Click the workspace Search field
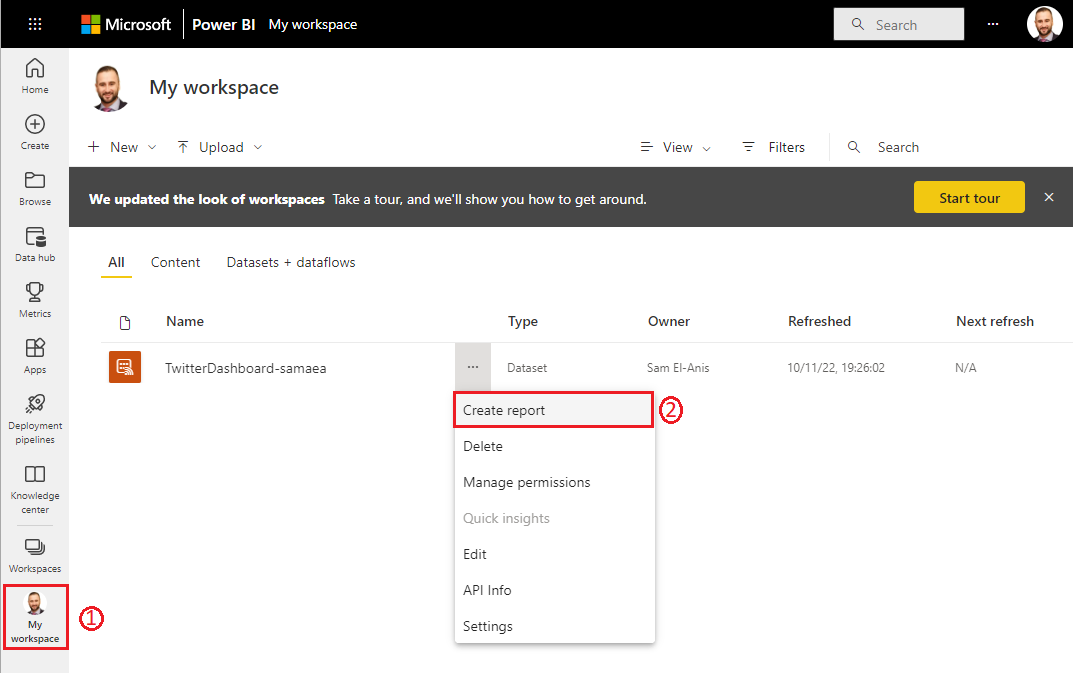Screen dimensions: 1073x673 click(x=898, y=147)
